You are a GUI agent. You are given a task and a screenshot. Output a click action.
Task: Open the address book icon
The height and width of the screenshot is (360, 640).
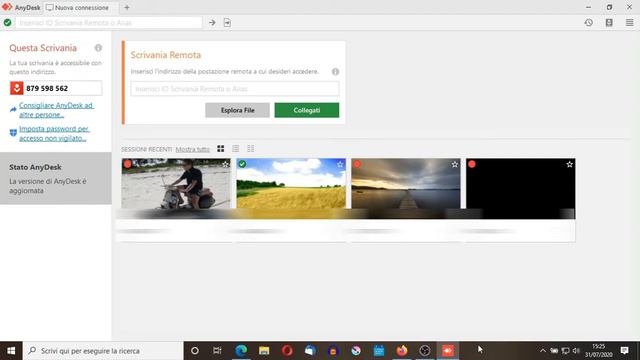click(x=609, y=23)
